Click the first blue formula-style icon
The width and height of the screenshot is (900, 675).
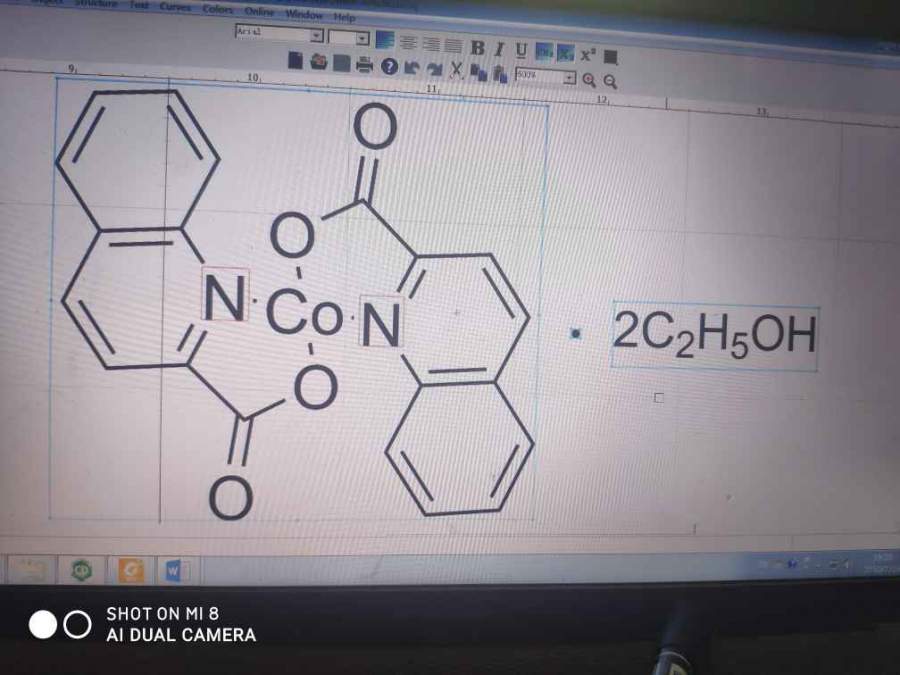tap(544, 52)
